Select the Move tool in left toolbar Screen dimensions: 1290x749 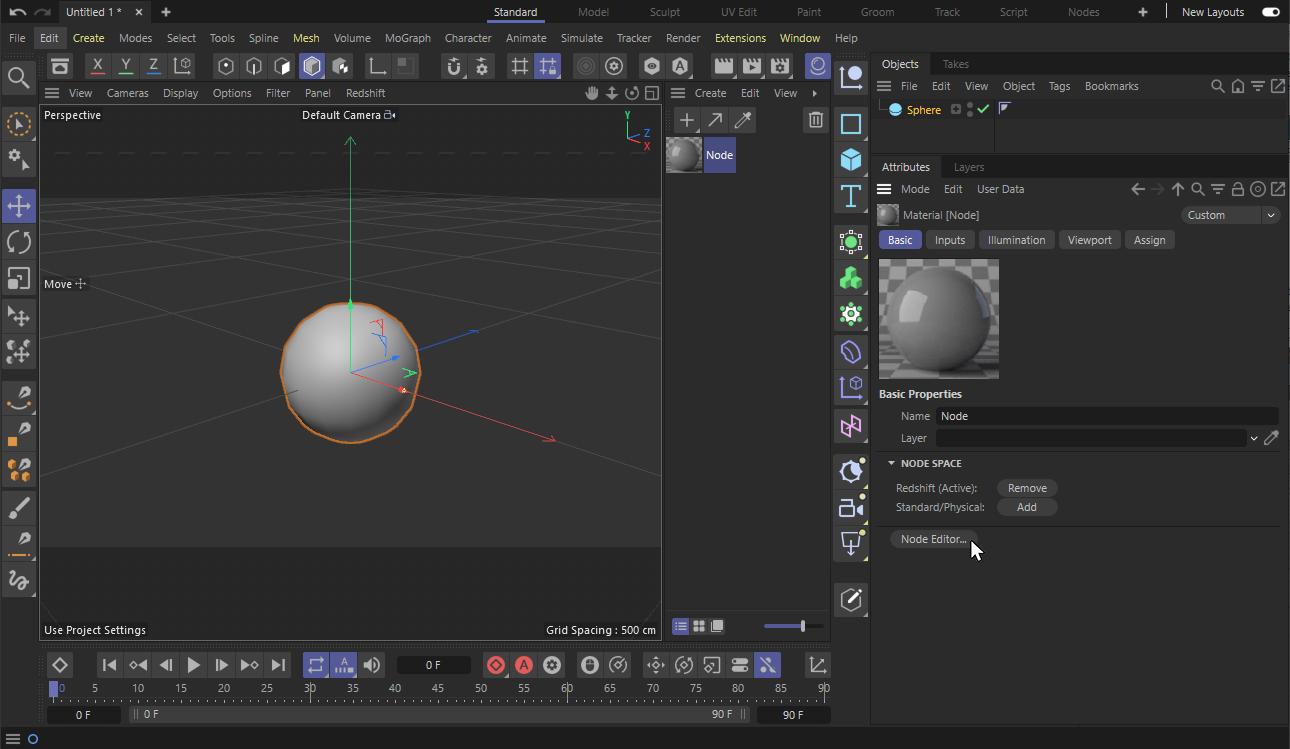19,207
